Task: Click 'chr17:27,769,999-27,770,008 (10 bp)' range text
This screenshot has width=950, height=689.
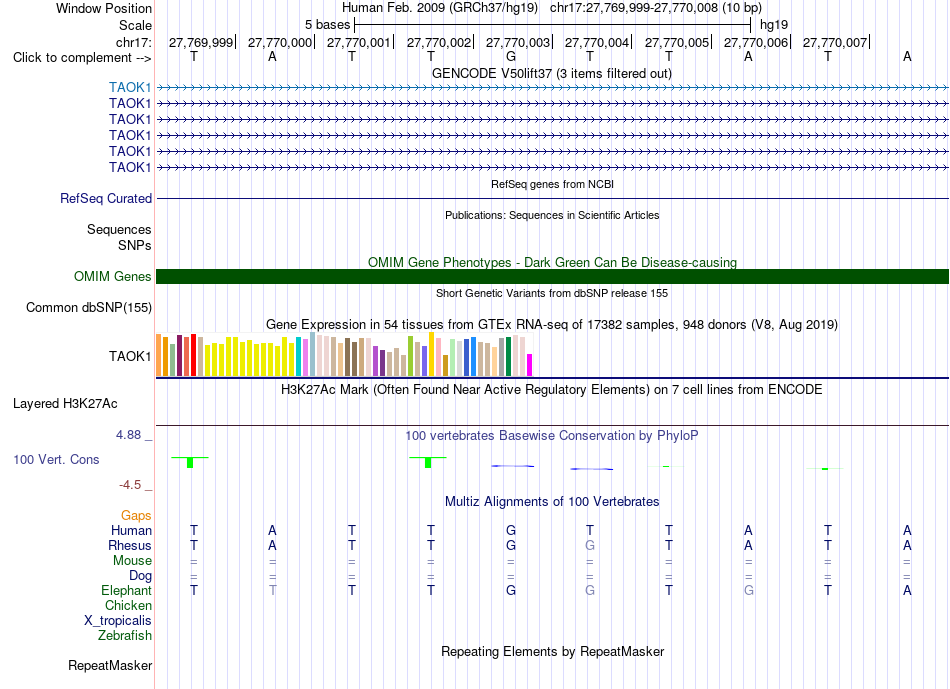Action: click(x=656, y=8)
